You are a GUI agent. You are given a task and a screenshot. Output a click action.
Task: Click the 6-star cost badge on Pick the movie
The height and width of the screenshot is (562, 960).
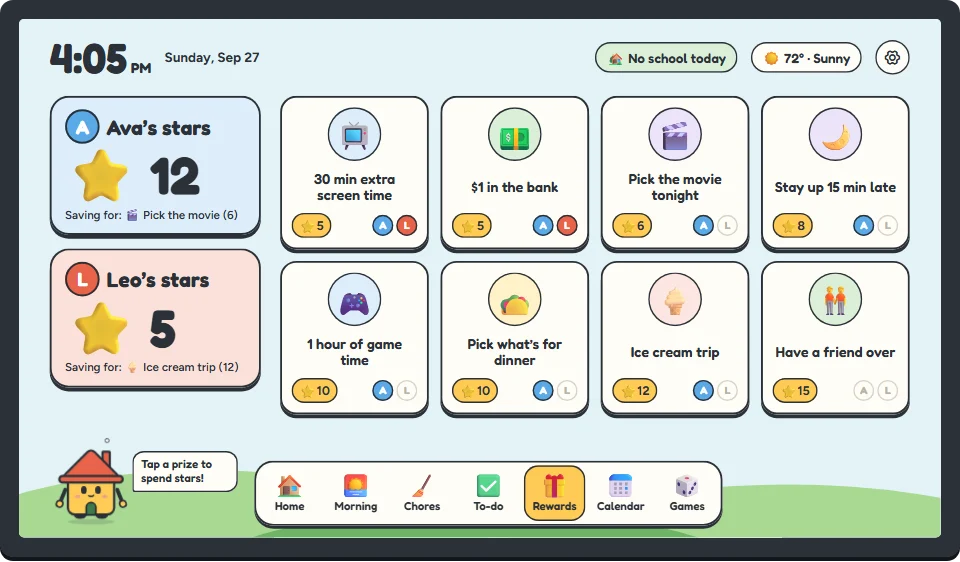pyautogui.click(x=632, y=226)
